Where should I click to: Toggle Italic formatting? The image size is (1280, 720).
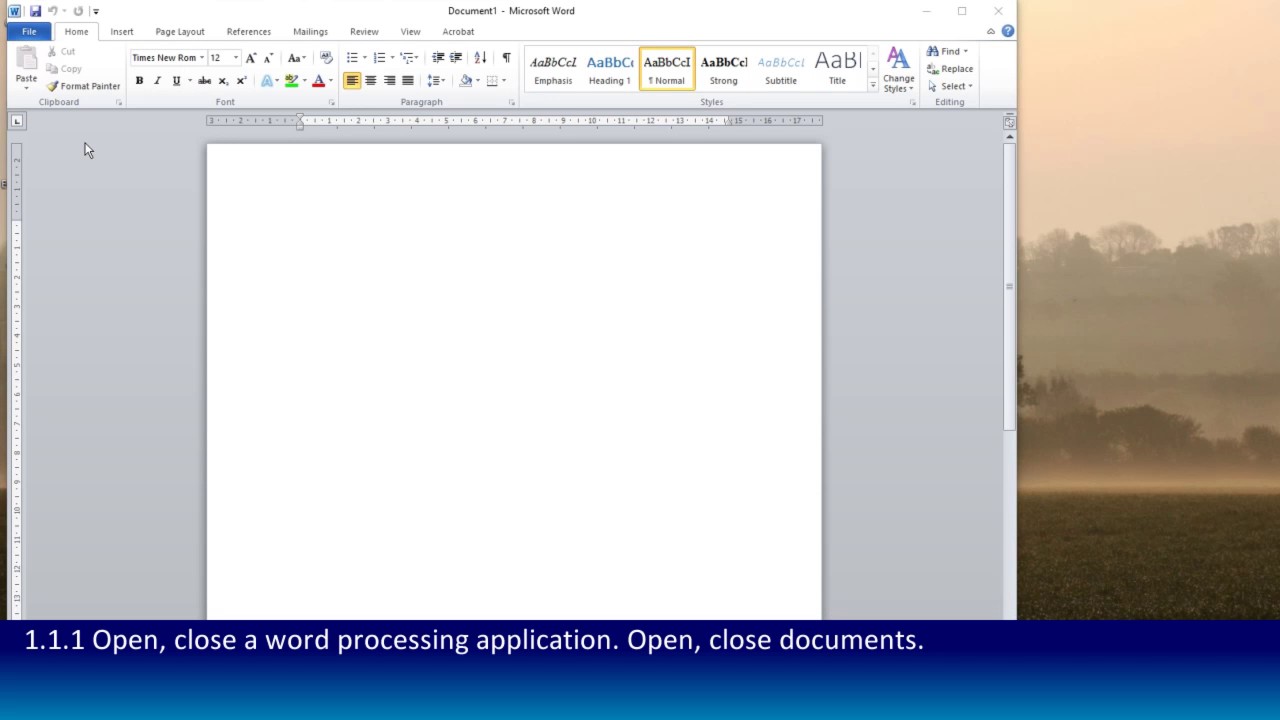coord(157,81)
